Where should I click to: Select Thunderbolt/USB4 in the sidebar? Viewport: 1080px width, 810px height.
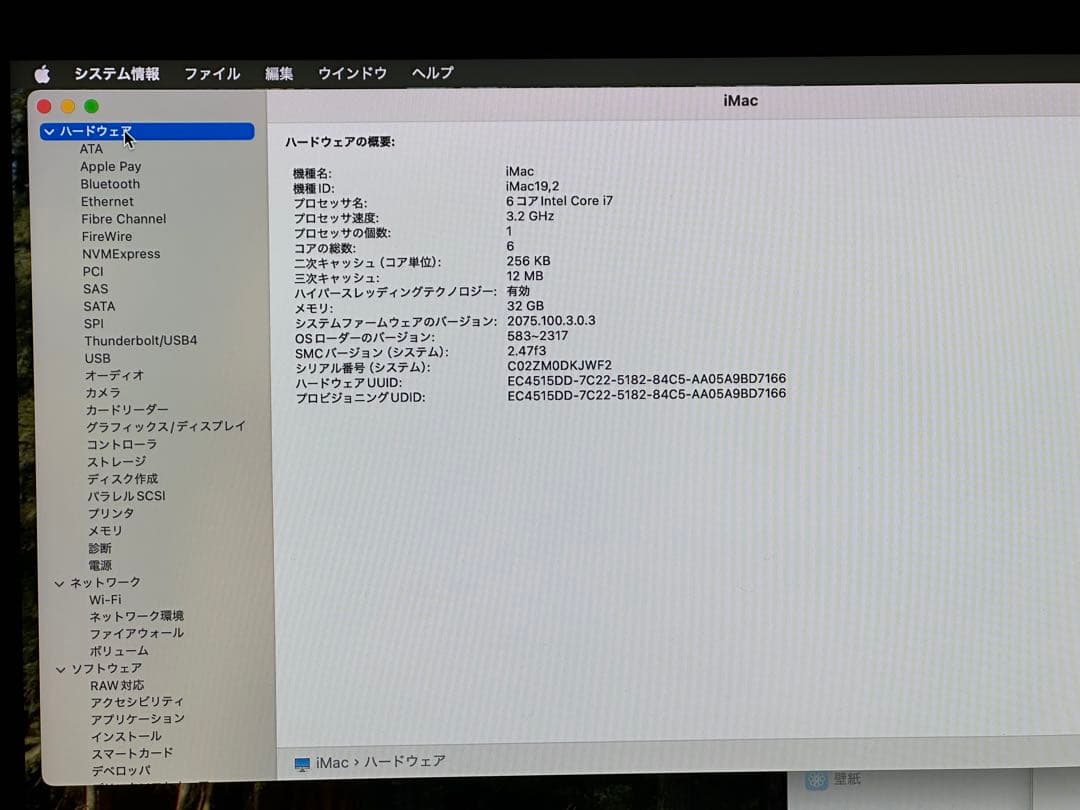click(x=141, y=340)
